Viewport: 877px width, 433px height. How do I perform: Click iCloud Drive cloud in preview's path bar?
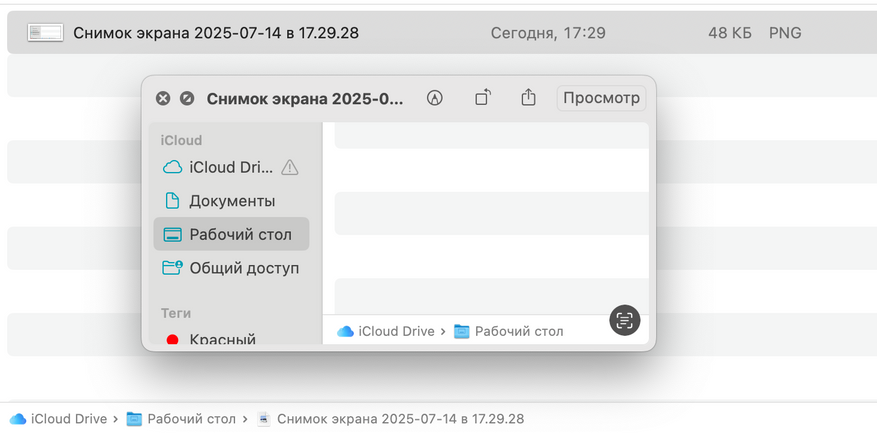tap(345, 331)
